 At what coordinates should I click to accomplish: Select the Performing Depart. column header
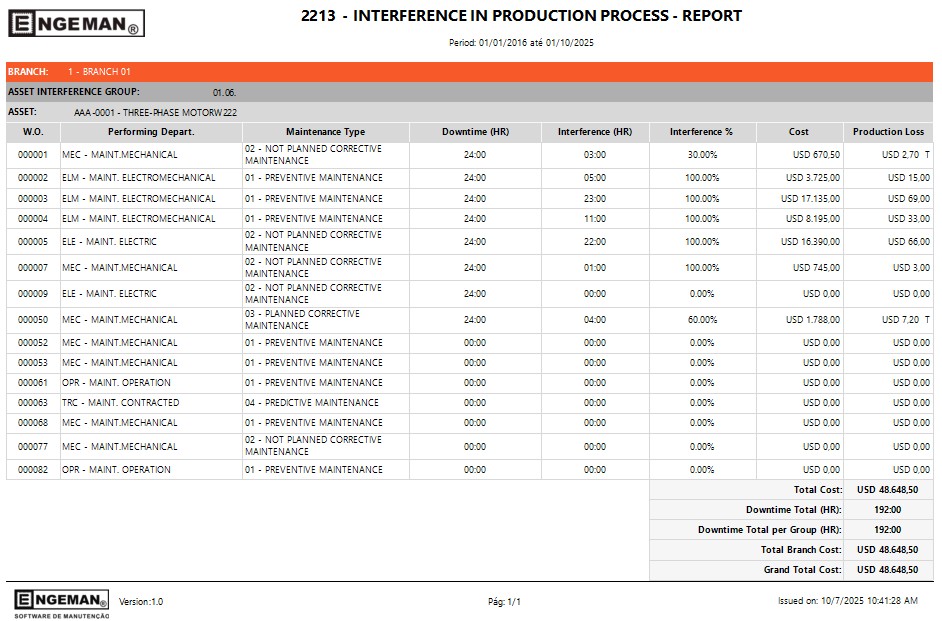tap(151, 132)
